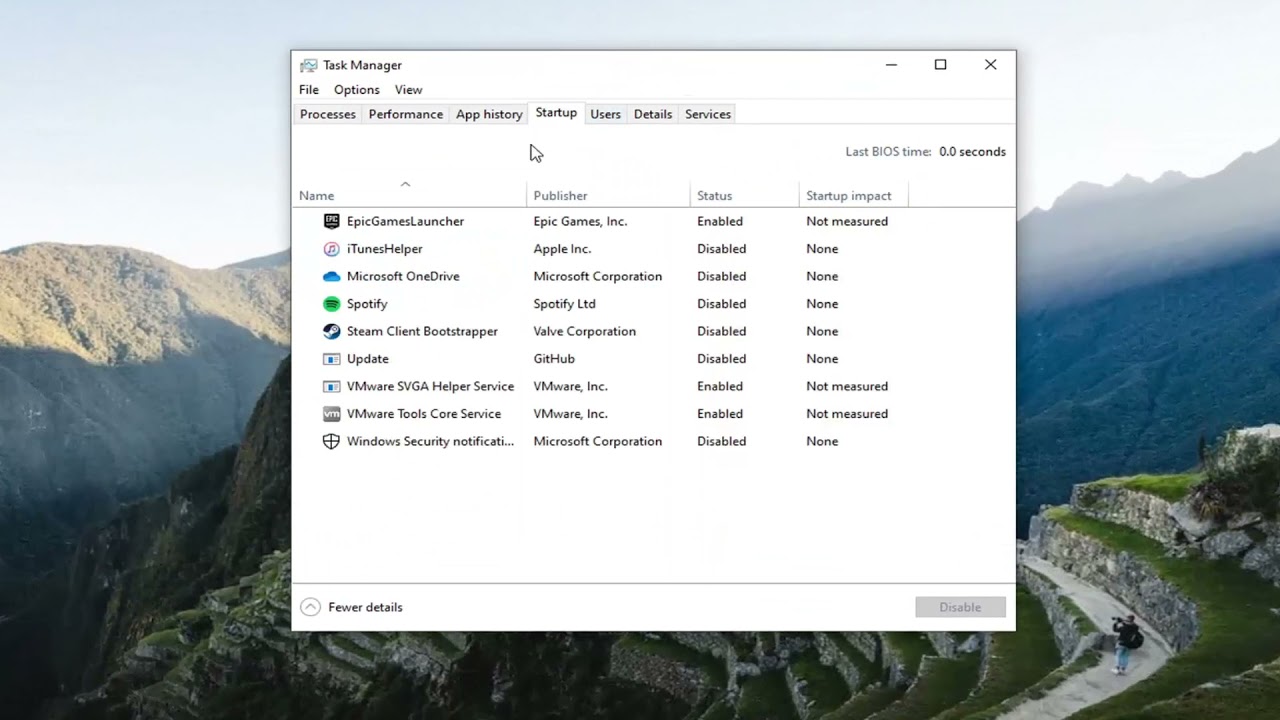Click VMware SVGA Helper's Not measured impact
Screen dimensions: 1280x720
(x=847, y=386)
